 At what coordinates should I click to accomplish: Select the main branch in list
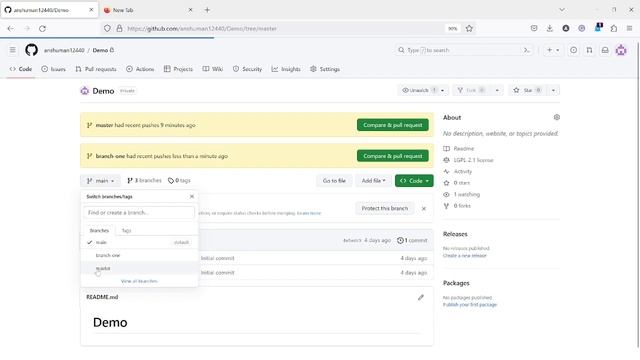(139, 243)
